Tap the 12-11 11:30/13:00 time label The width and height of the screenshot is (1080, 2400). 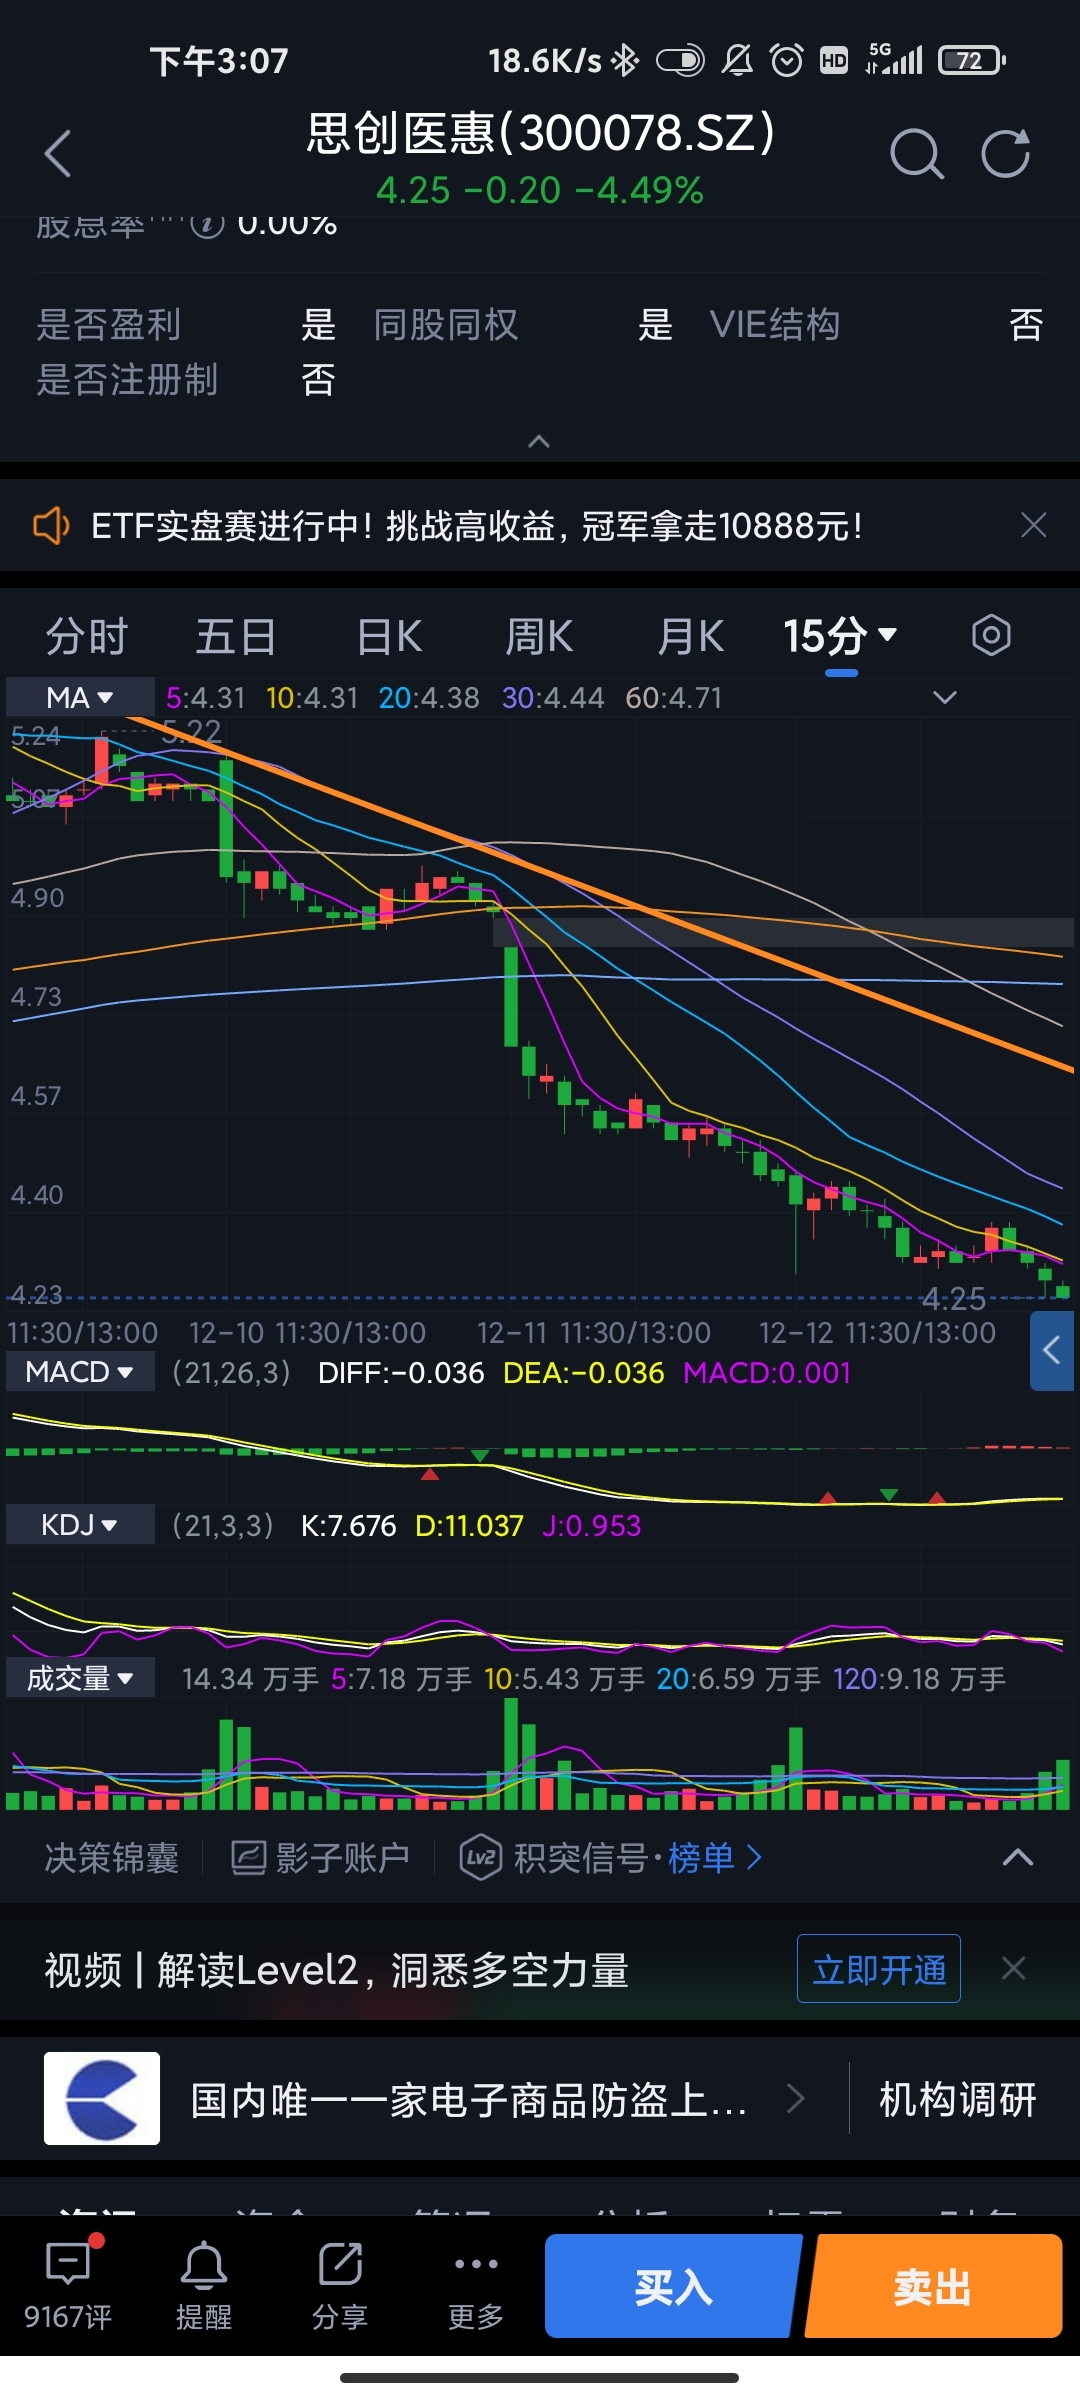pyautogui.click(x=594, y=1333)
